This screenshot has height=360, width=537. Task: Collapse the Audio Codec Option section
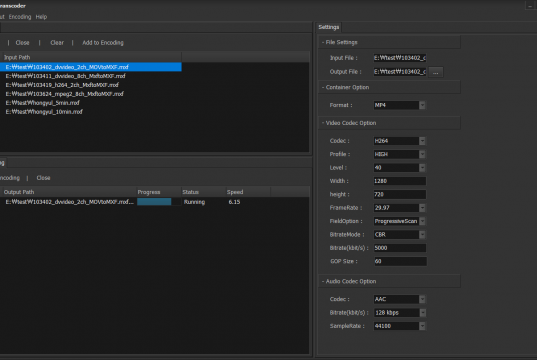click(389, 281)
